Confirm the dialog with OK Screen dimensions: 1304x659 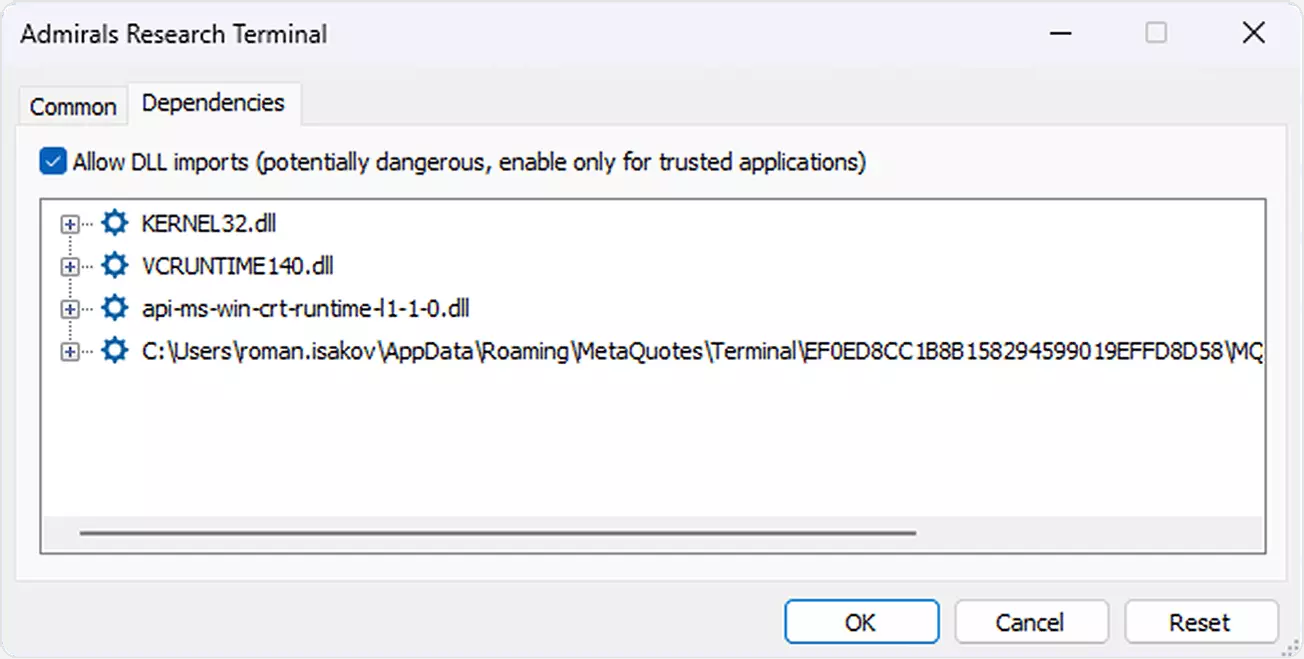861,622
